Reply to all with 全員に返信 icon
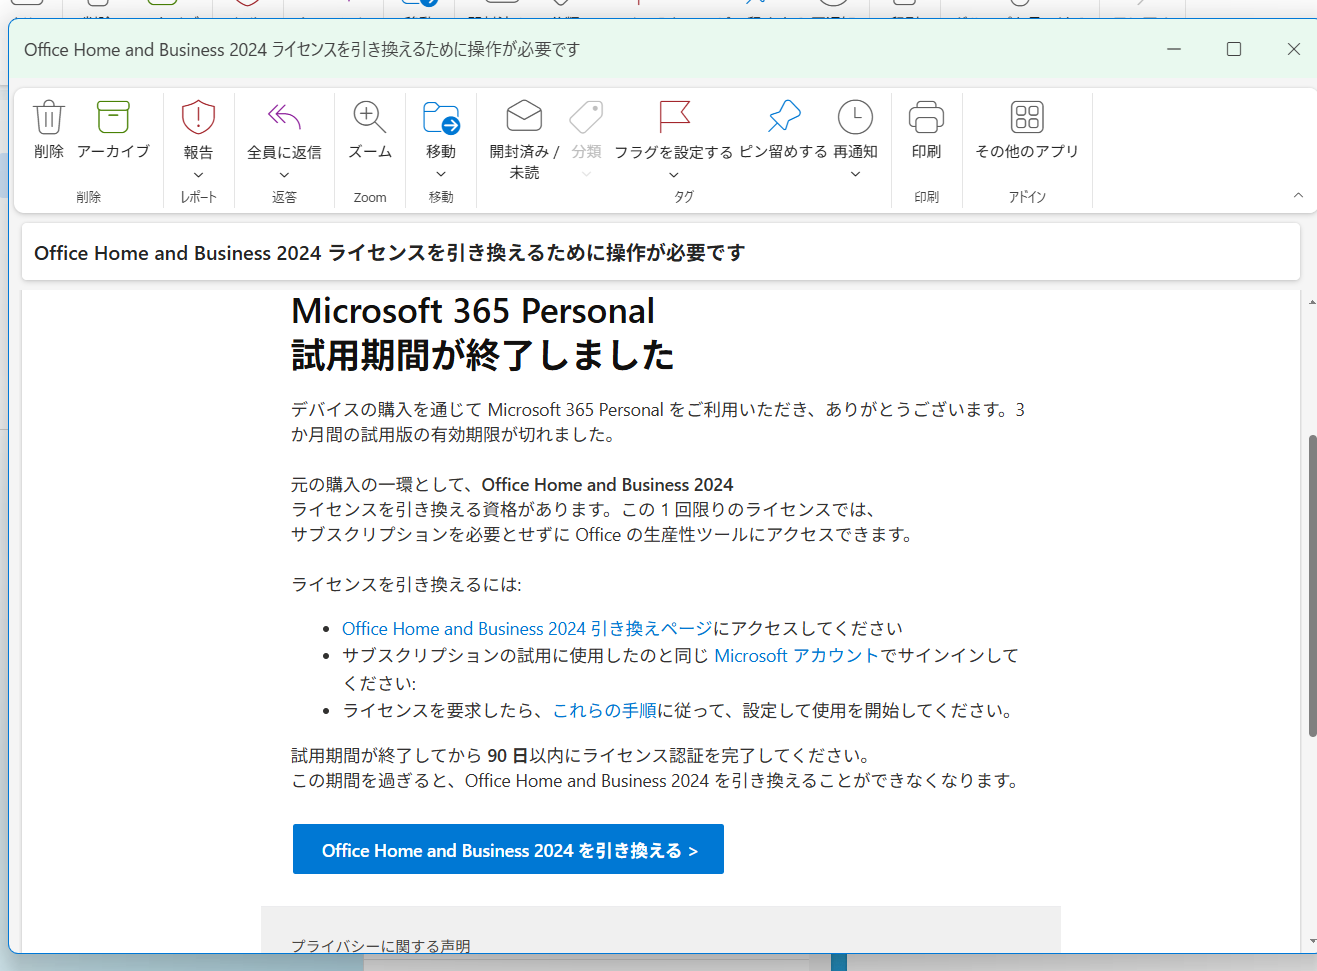The image size is (1317, 971). [284, 117]
